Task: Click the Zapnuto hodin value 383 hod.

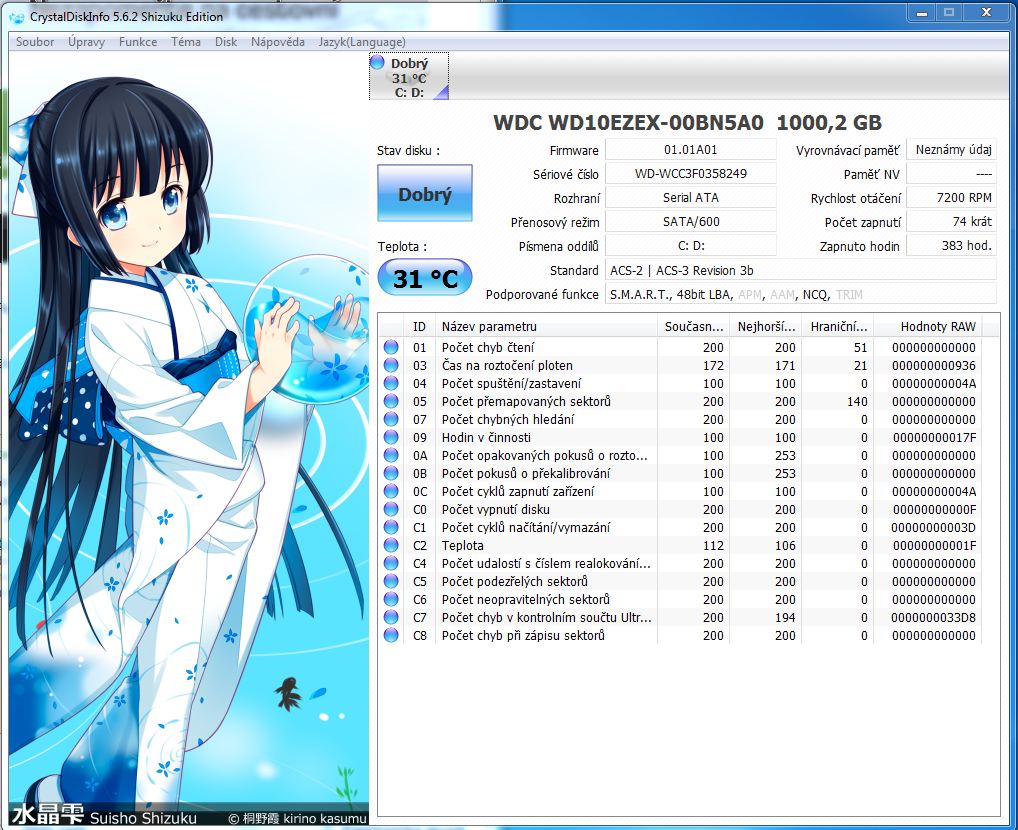Action: click(x=952, y=245)
